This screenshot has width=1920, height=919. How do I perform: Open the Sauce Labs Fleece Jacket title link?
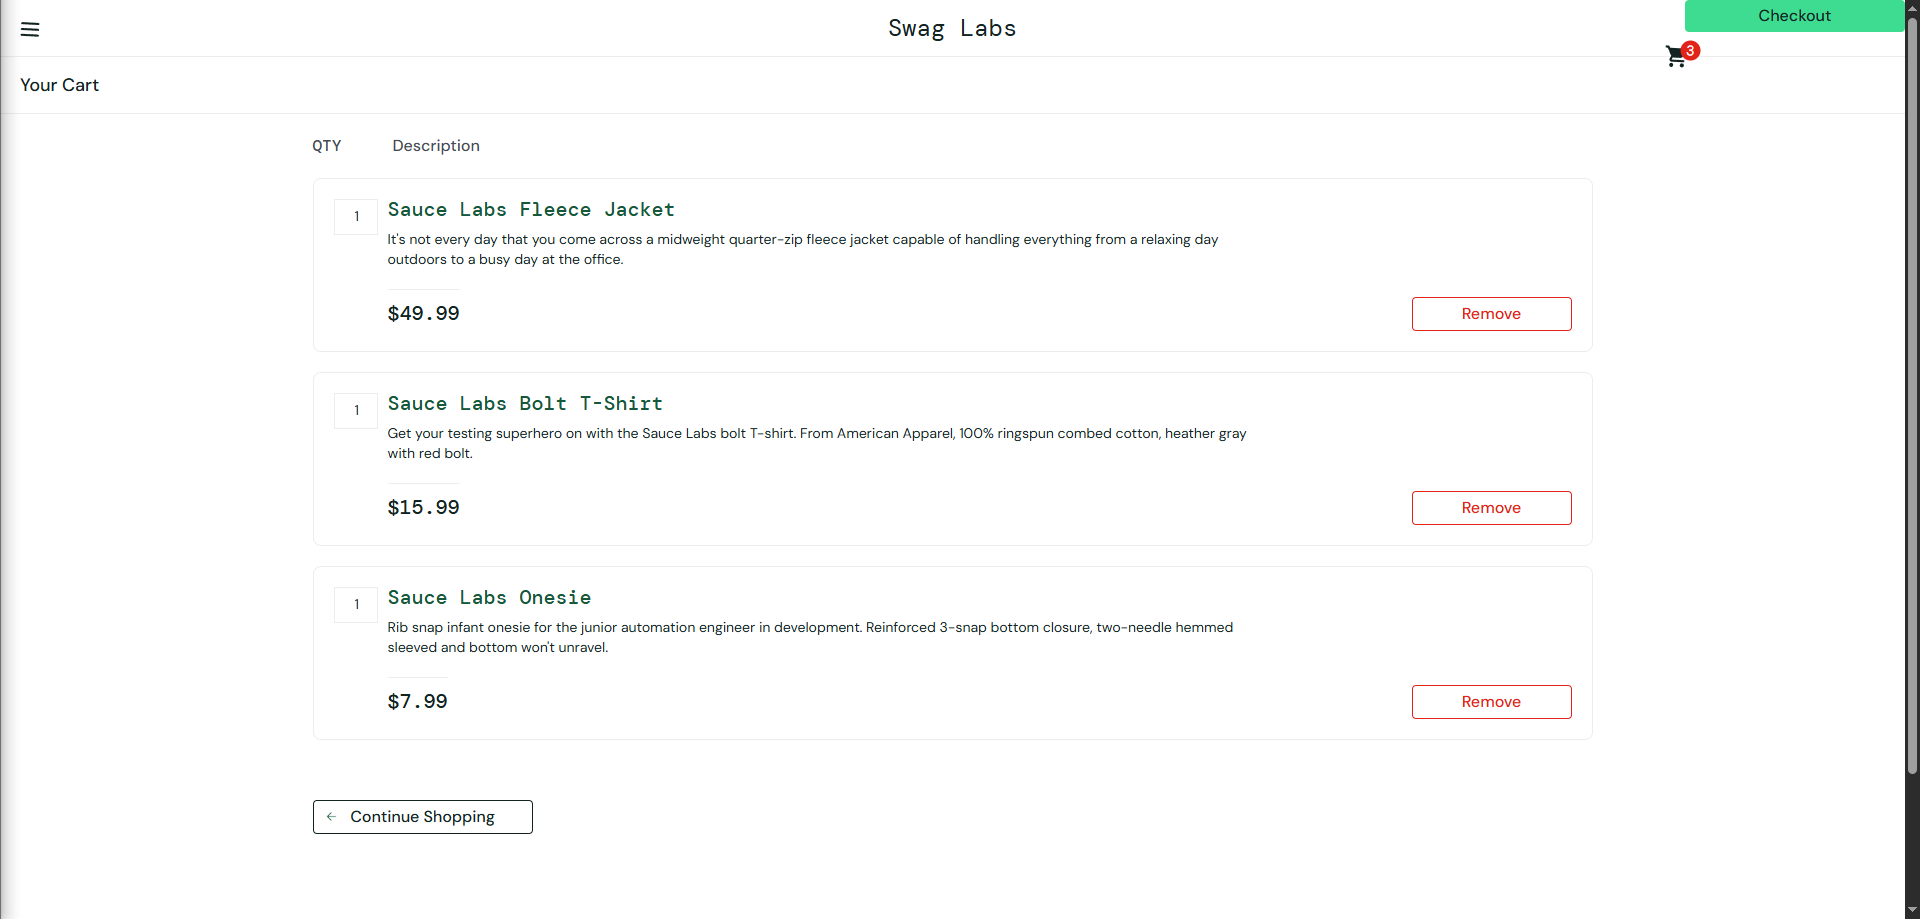(x=531, y=210)
